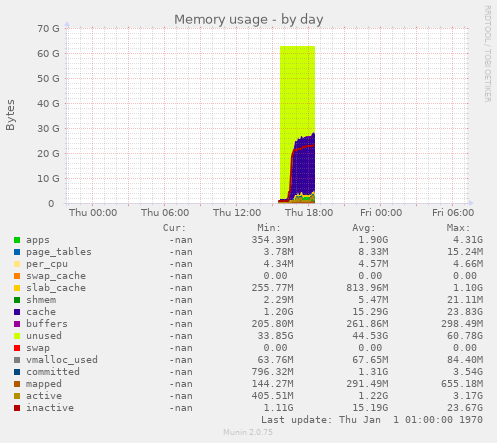Click the mapped brown legend swatch
The height and width of the screenshot is (443, 497).
click(17, 384)
